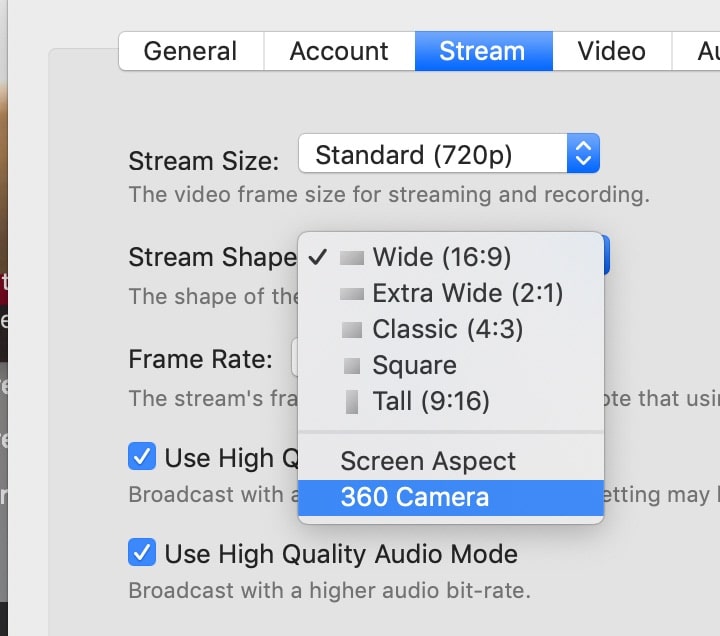Choose Extra Wide (2:1) stream shape
720x636 pixels.
(450, 293)
